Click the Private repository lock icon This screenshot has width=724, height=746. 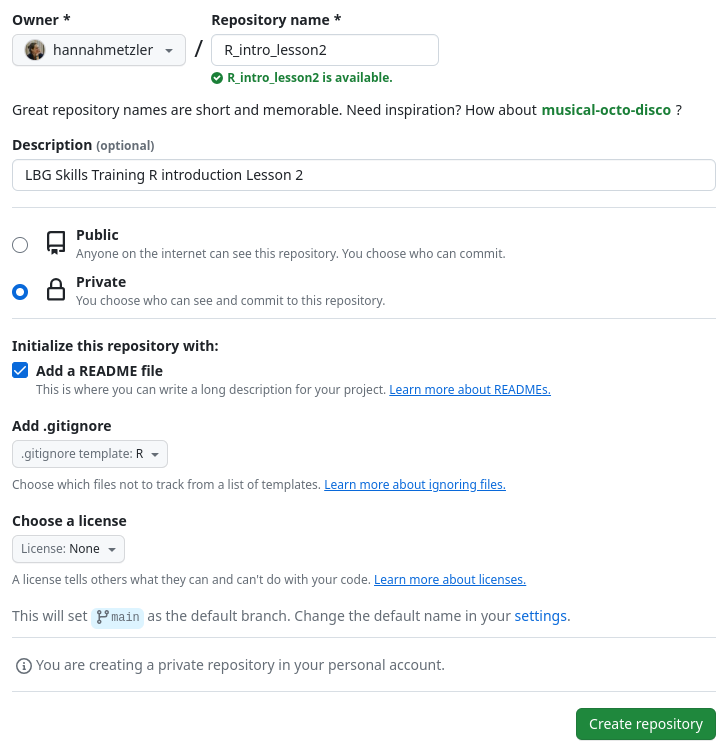click(x=56, y=291)
